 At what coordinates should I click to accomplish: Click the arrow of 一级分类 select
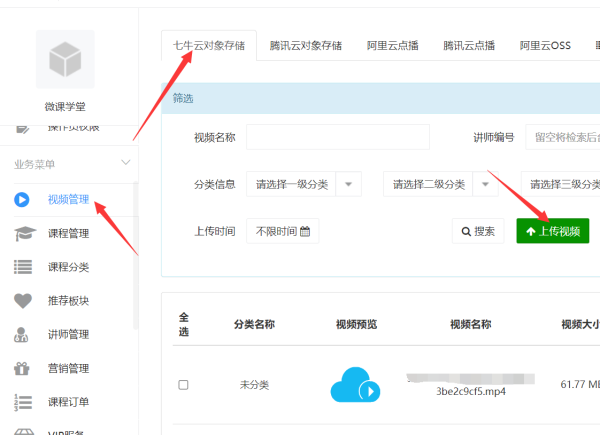pos(349,184)
